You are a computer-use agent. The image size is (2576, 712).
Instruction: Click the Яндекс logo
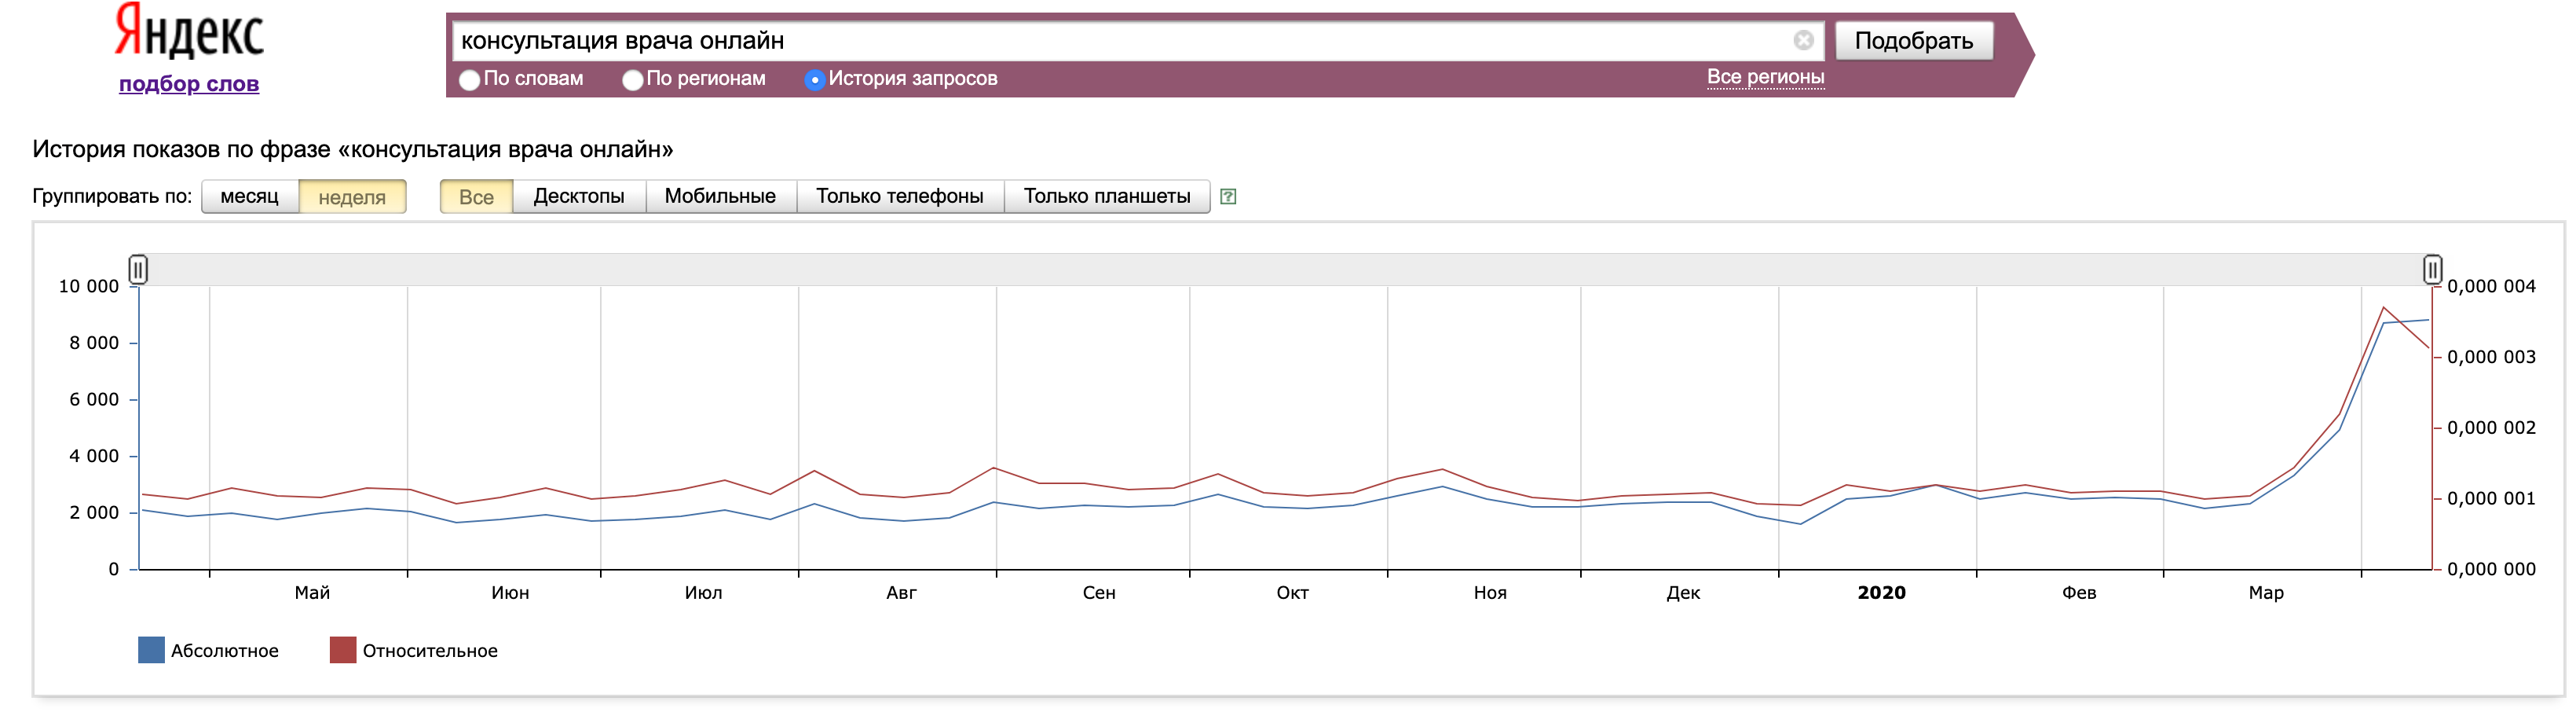coord(188,31)
